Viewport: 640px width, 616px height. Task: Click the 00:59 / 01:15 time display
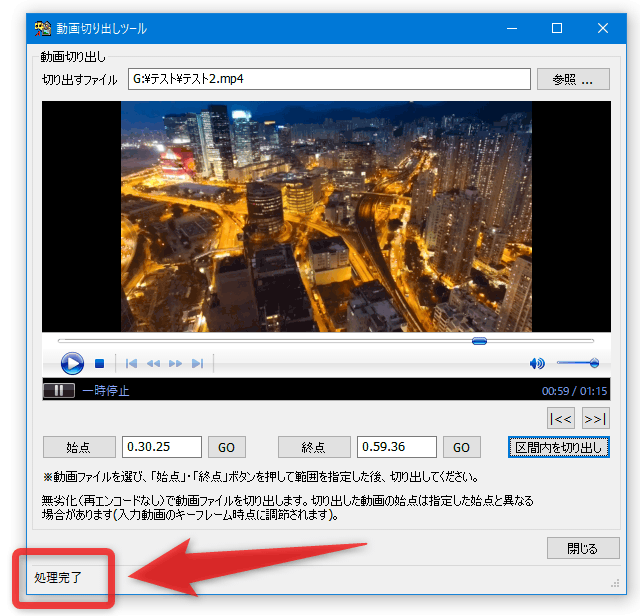[x=574, y=391]
